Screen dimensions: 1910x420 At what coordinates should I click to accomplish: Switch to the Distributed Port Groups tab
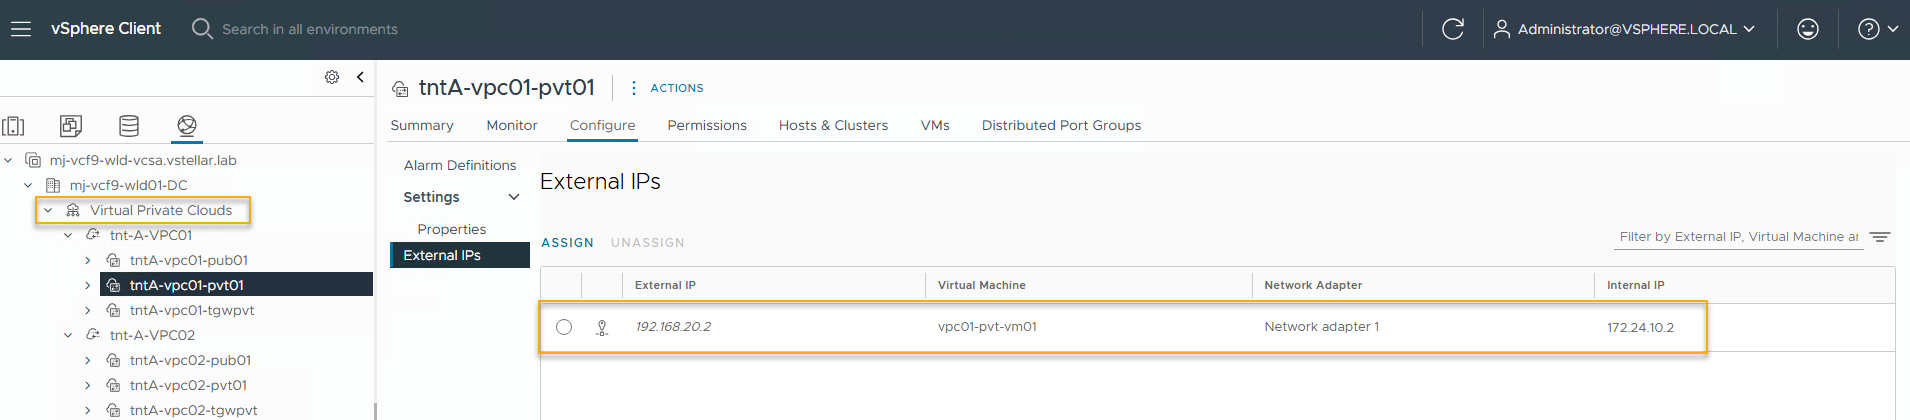click(1061, 125)
